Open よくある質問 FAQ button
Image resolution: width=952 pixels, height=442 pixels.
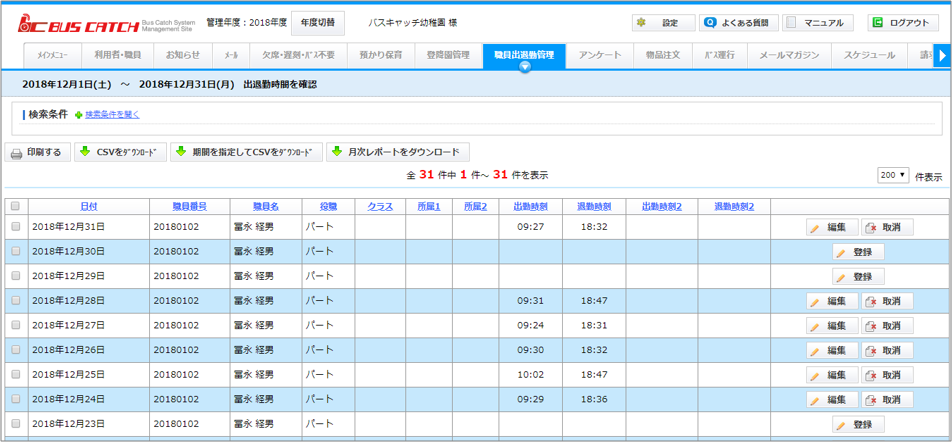pos(738,23)
